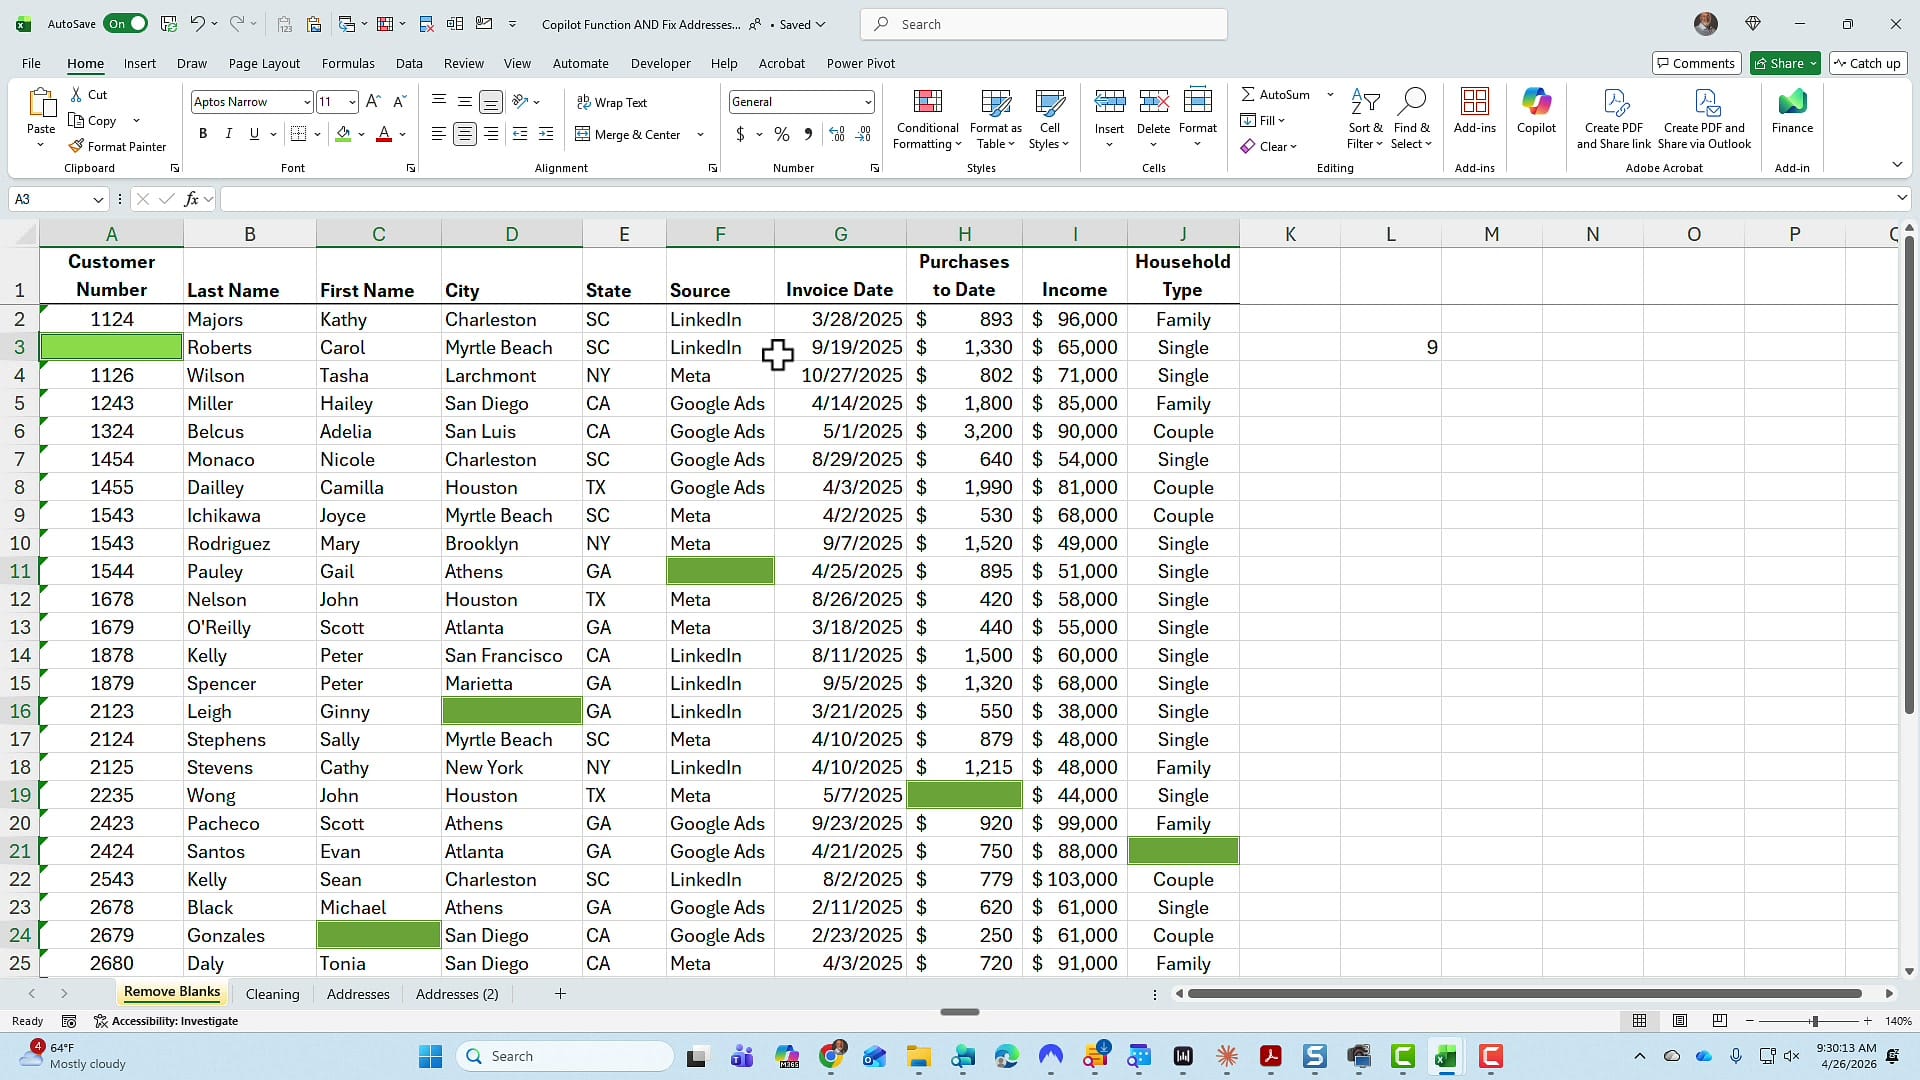1920x1080 pixels.
Task: Enable italic formatting
Action: point(228,133)
